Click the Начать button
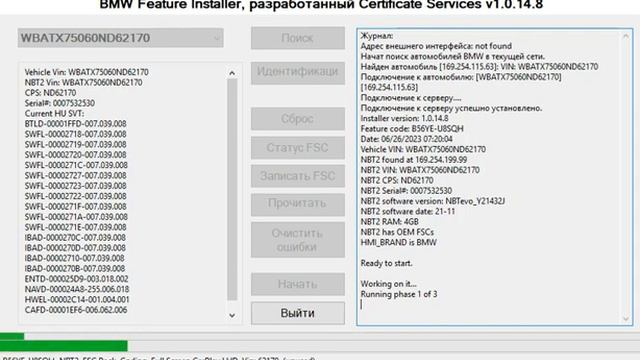This screenshot has width=640, height=360. pos(298,284)
